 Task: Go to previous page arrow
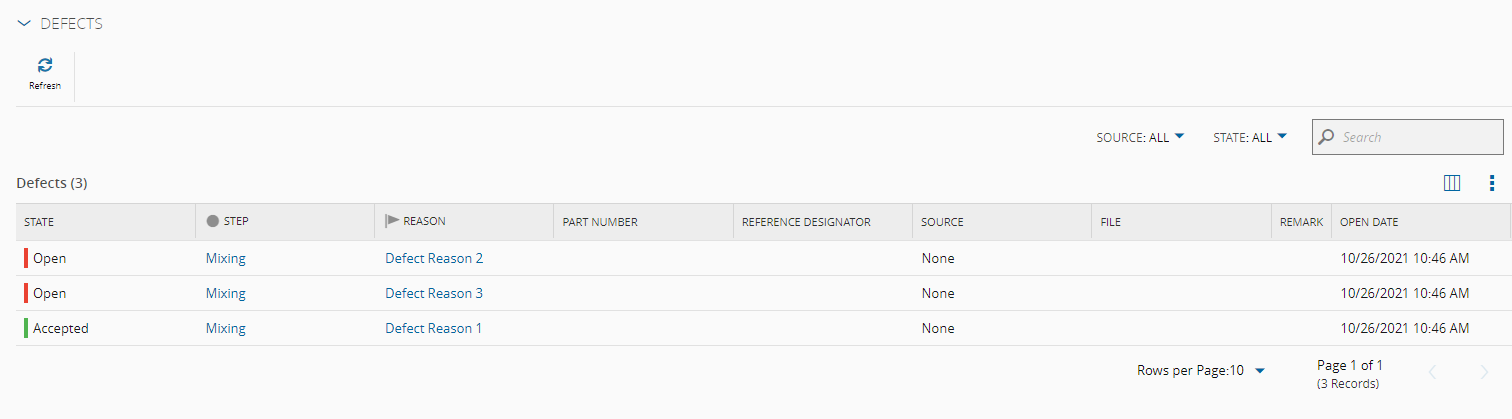click(1432, 372)
